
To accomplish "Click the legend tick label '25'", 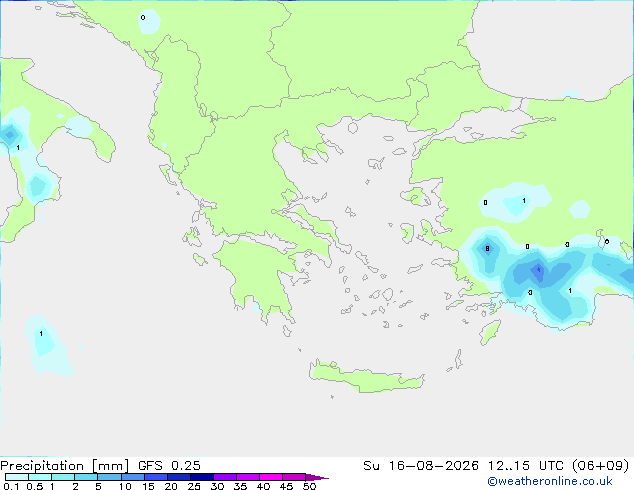I will pyautogui.click(x=194, y=486).
